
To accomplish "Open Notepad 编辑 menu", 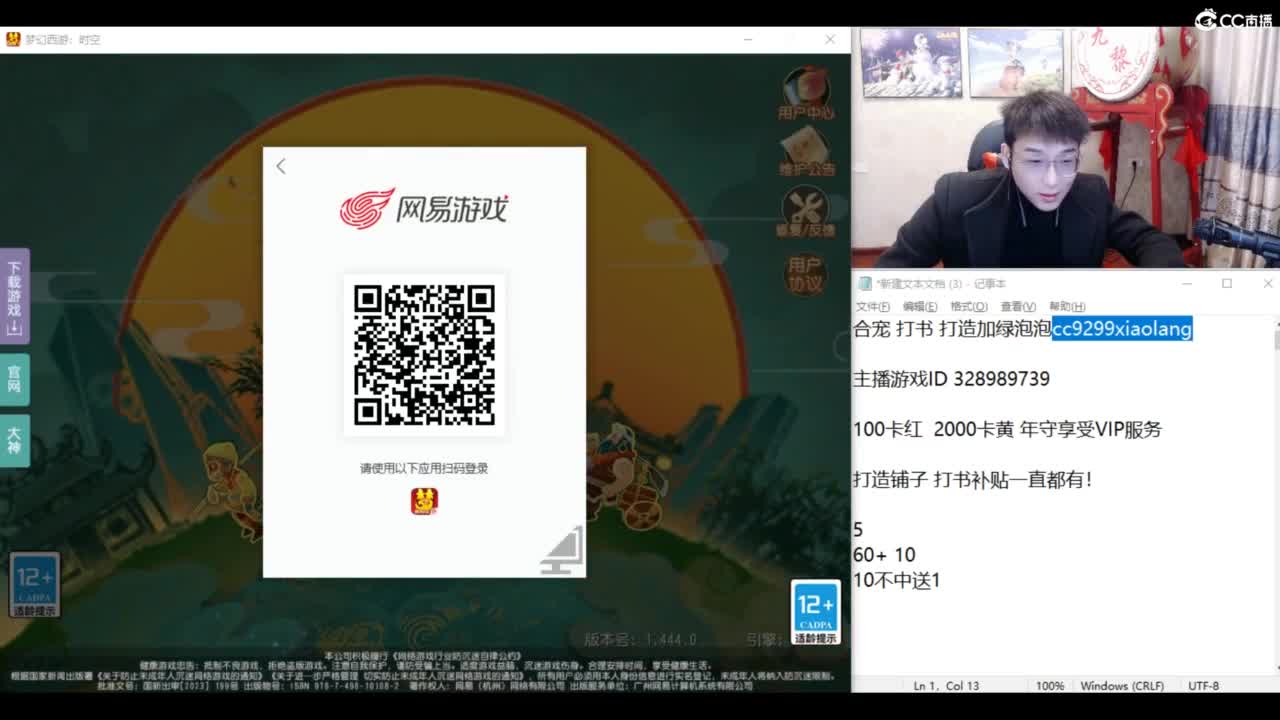I will click(x=919, y=306).
